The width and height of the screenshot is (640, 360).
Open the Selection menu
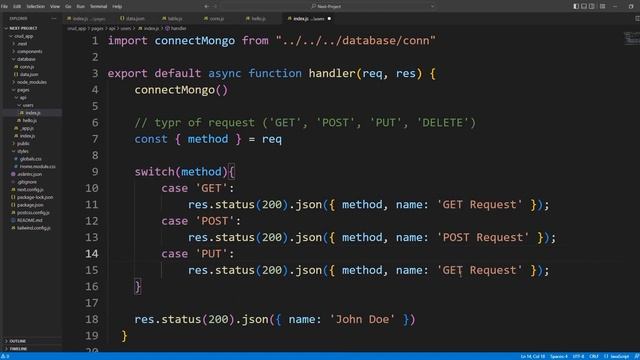[36, 7]
